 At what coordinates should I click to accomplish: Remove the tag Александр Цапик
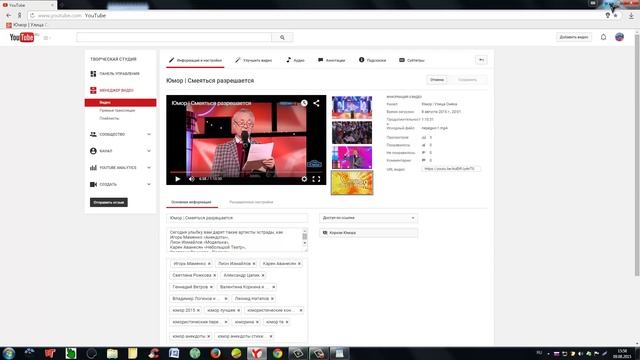(x=263, y=276)
